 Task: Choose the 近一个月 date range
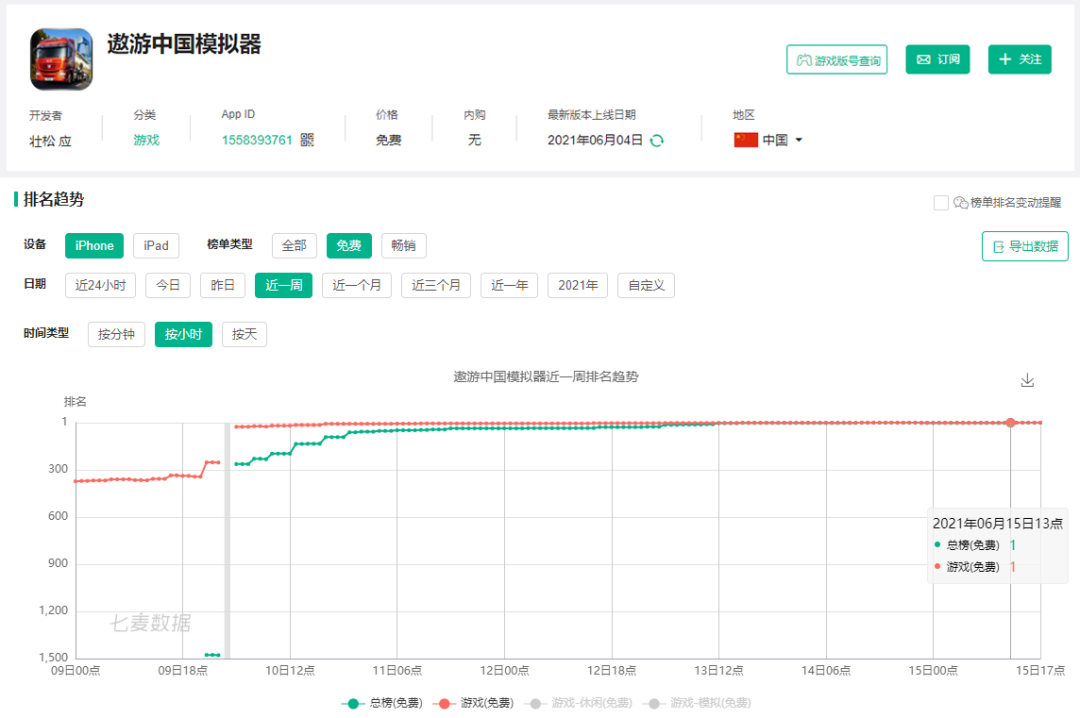point(357,285)
